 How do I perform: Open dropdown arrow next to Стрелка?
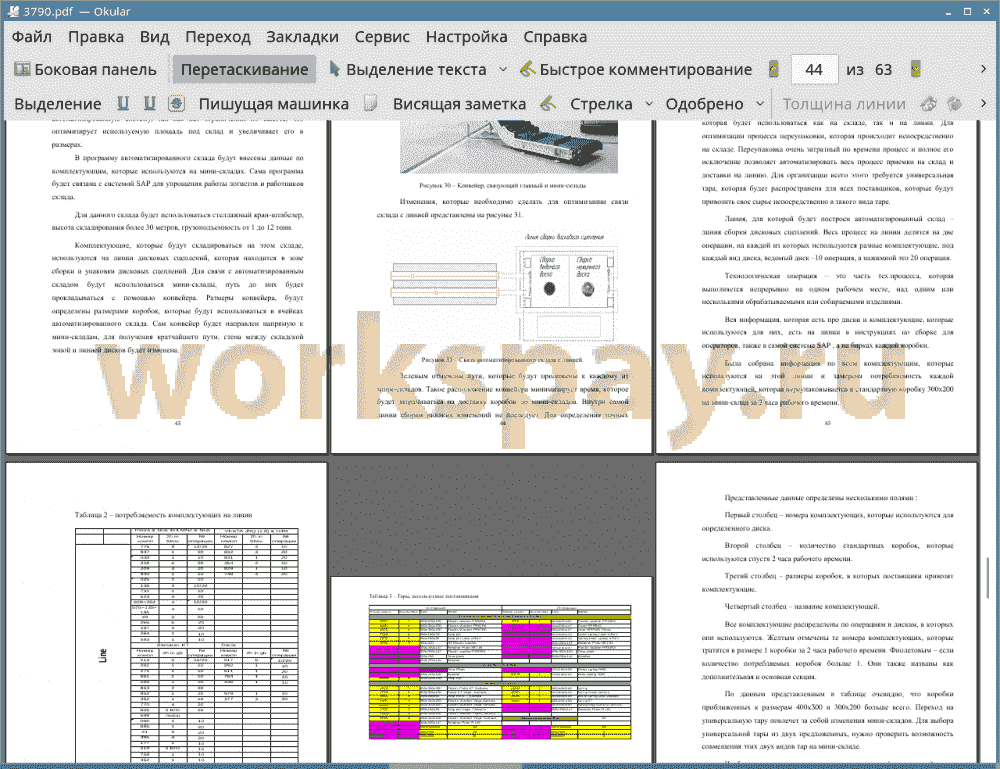click(649, 104)
